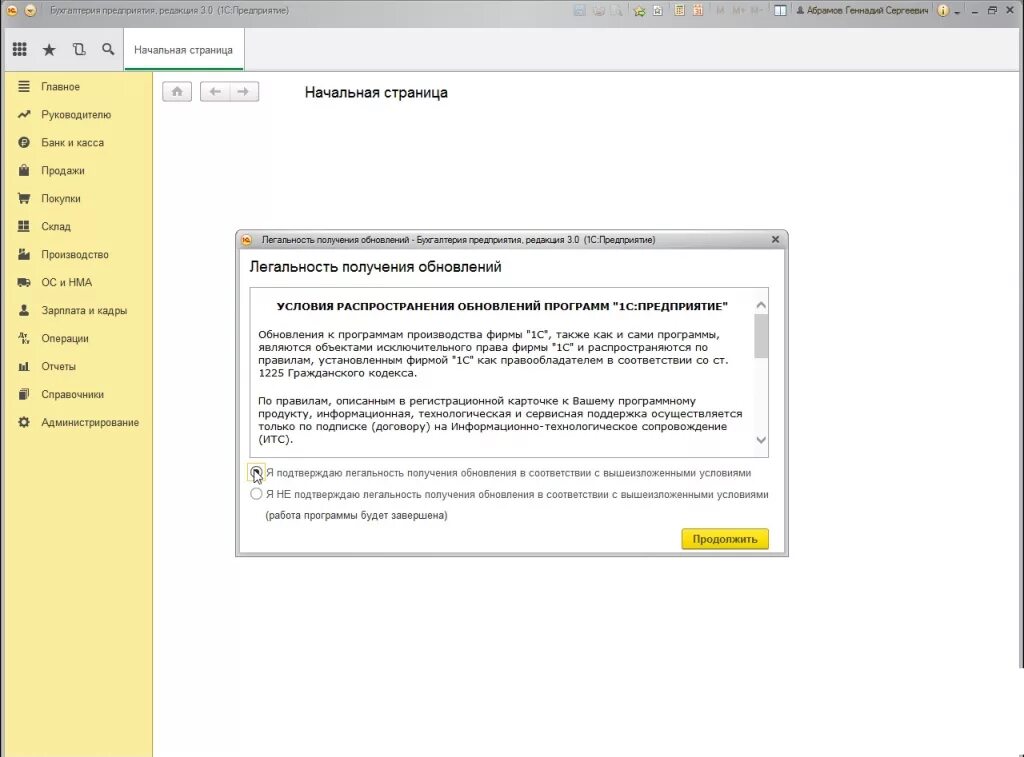Open the Склад section
This screenshot has height=757, width=1024.
56,227
